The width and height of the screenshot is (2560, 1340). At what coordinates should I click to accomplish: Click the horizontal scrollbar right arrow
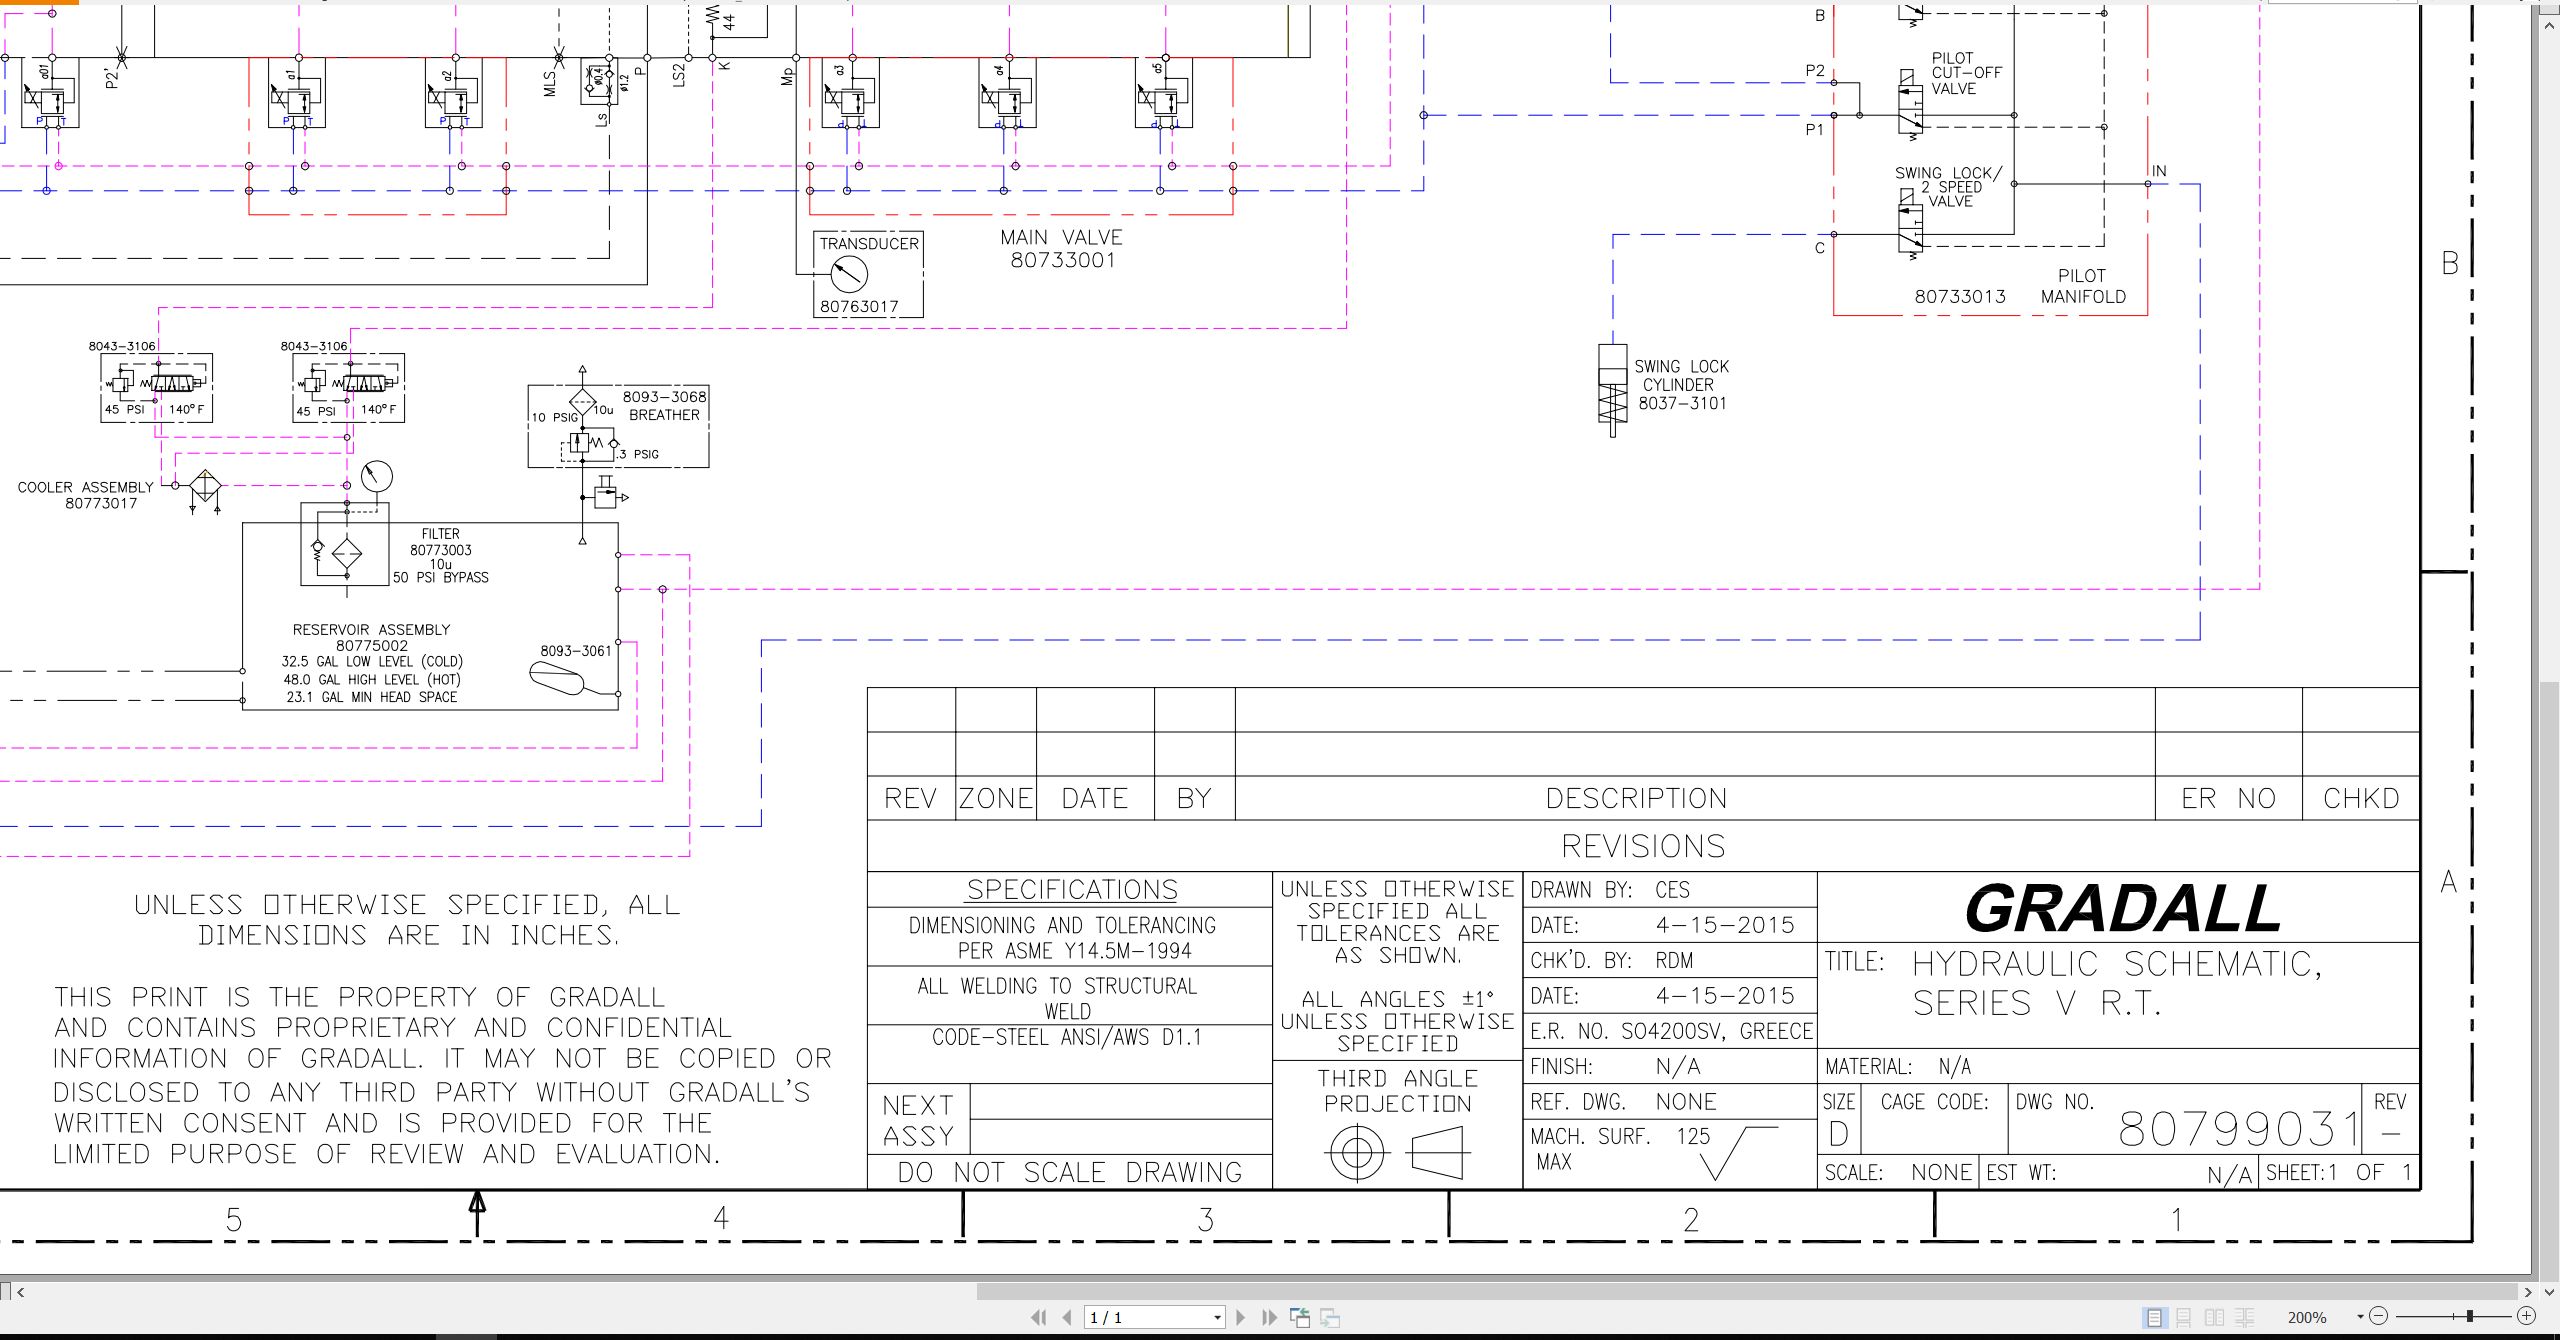click(2527, 1291)
